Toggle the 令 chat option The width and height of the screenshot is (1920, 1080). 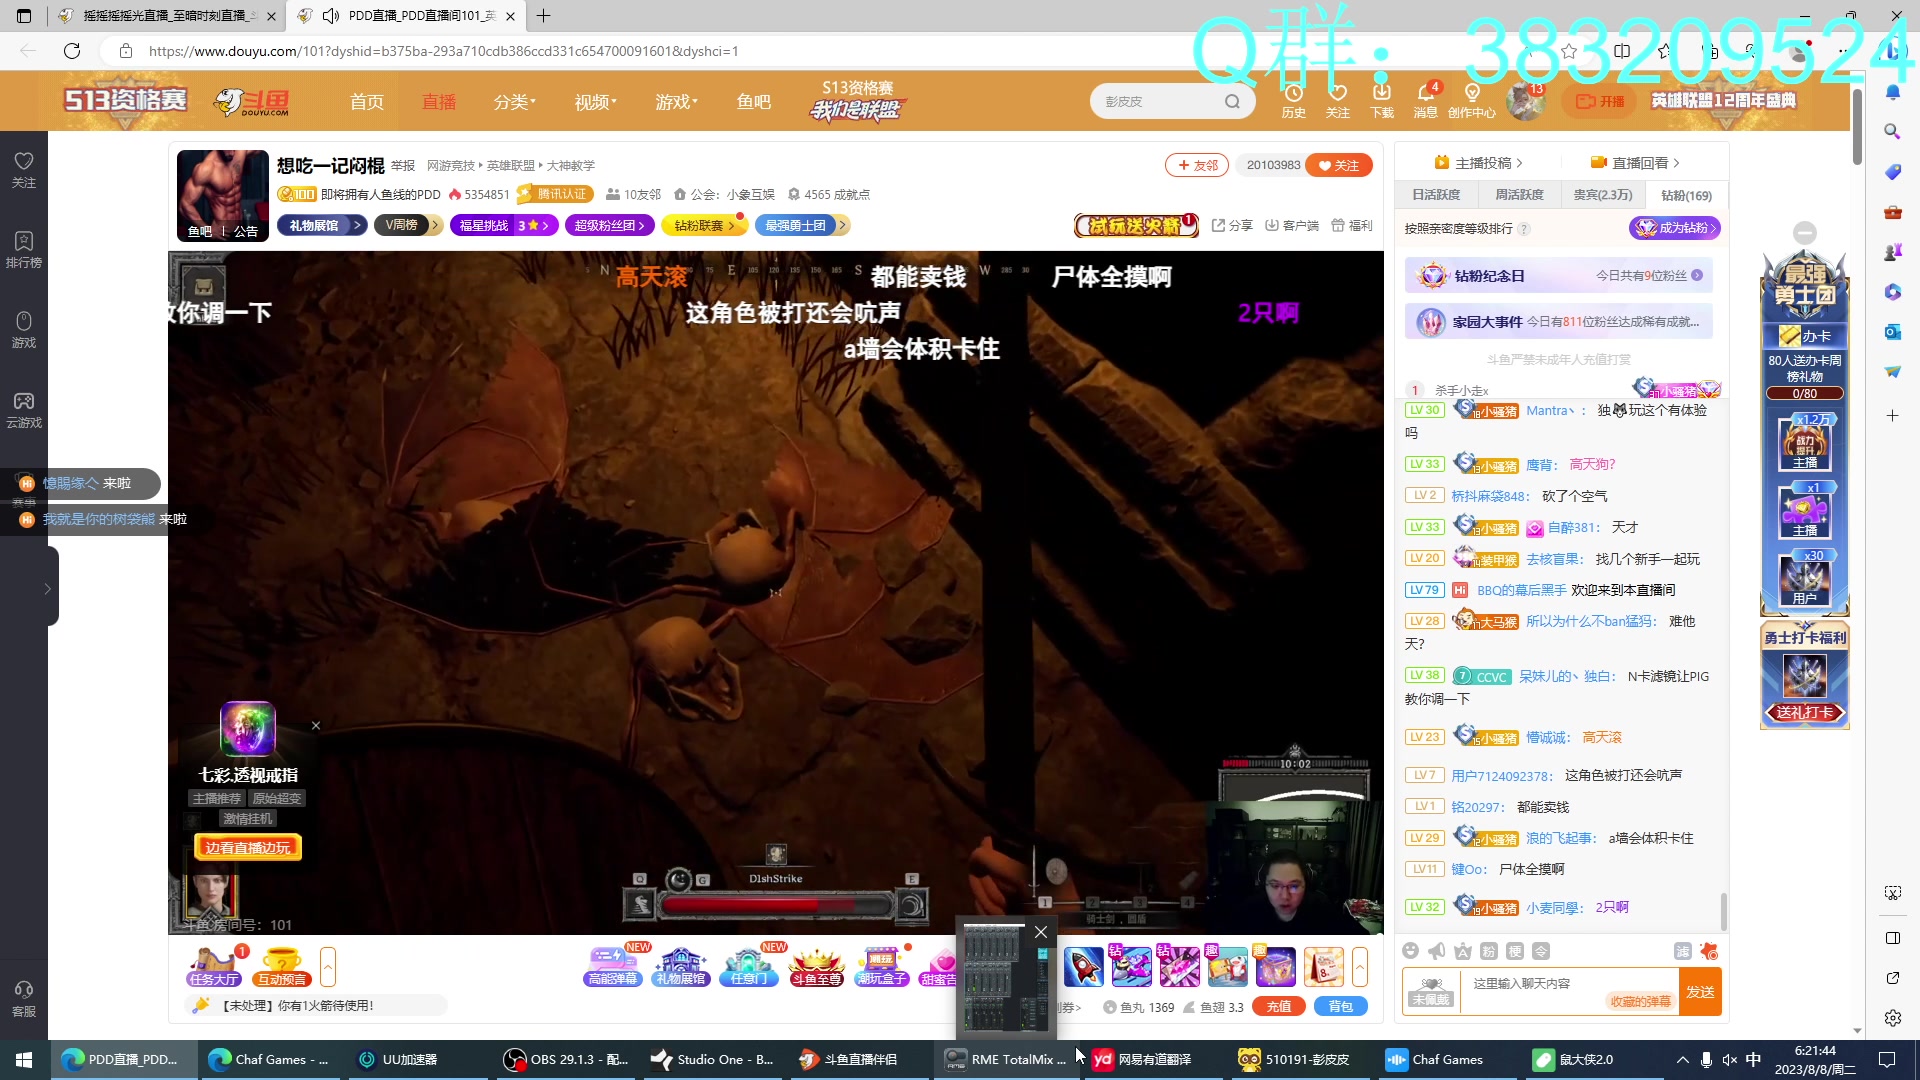[x=1541, y=951]
